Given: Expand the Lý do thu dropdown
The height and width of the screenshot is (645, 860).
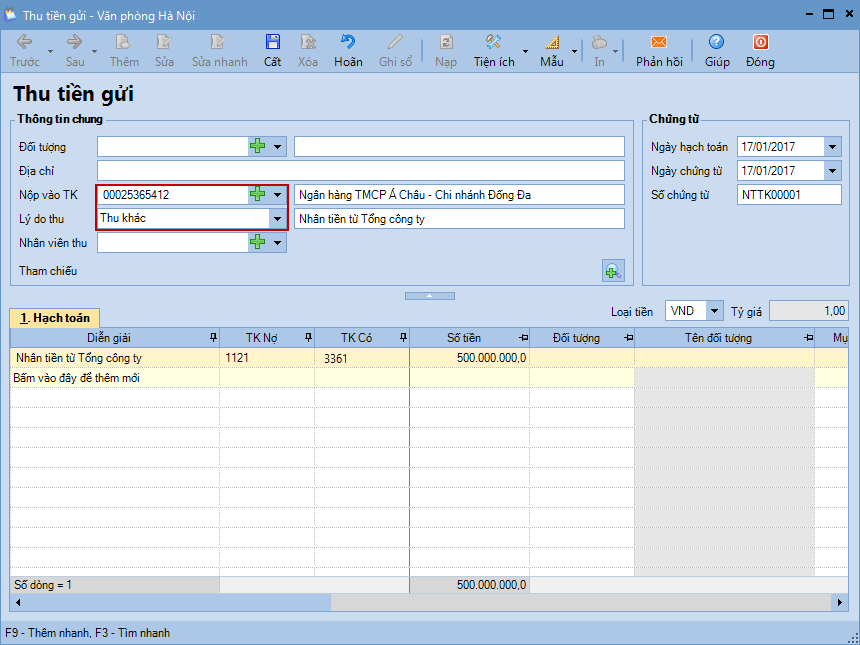Looking at the screenshot, I should (x=277, y=218).
